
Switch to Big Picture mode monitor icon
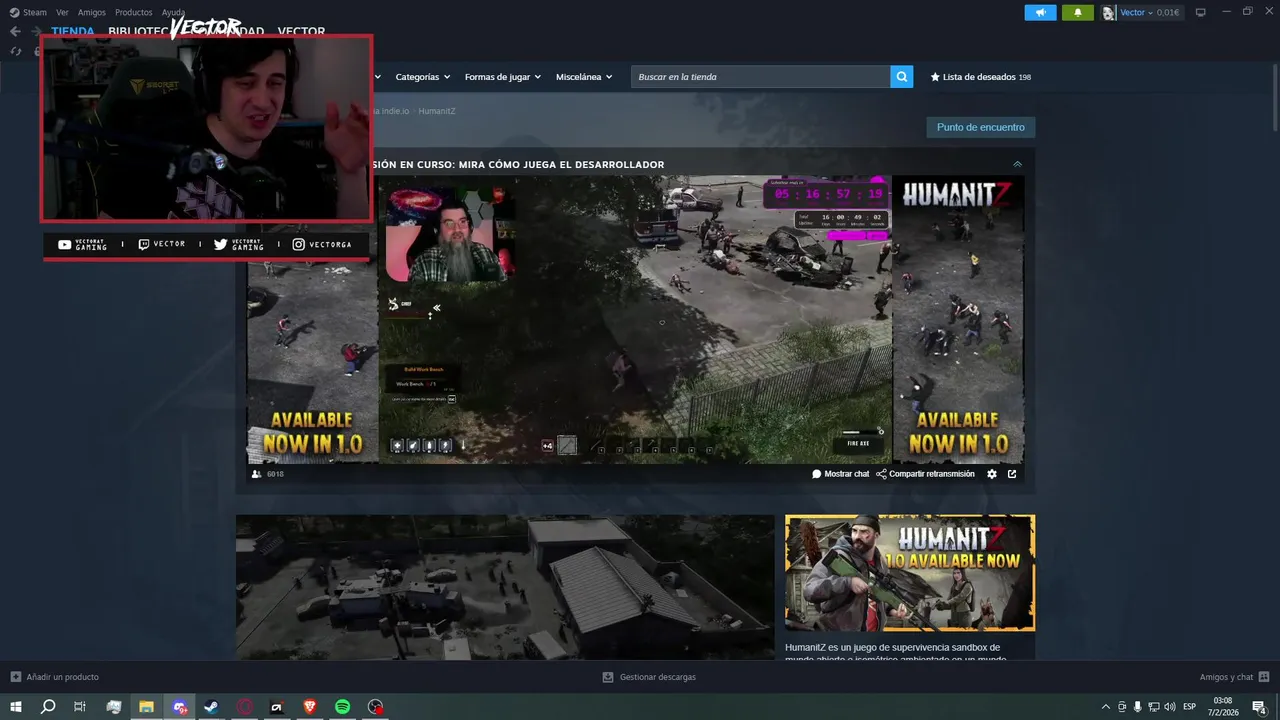(1201, 13)
